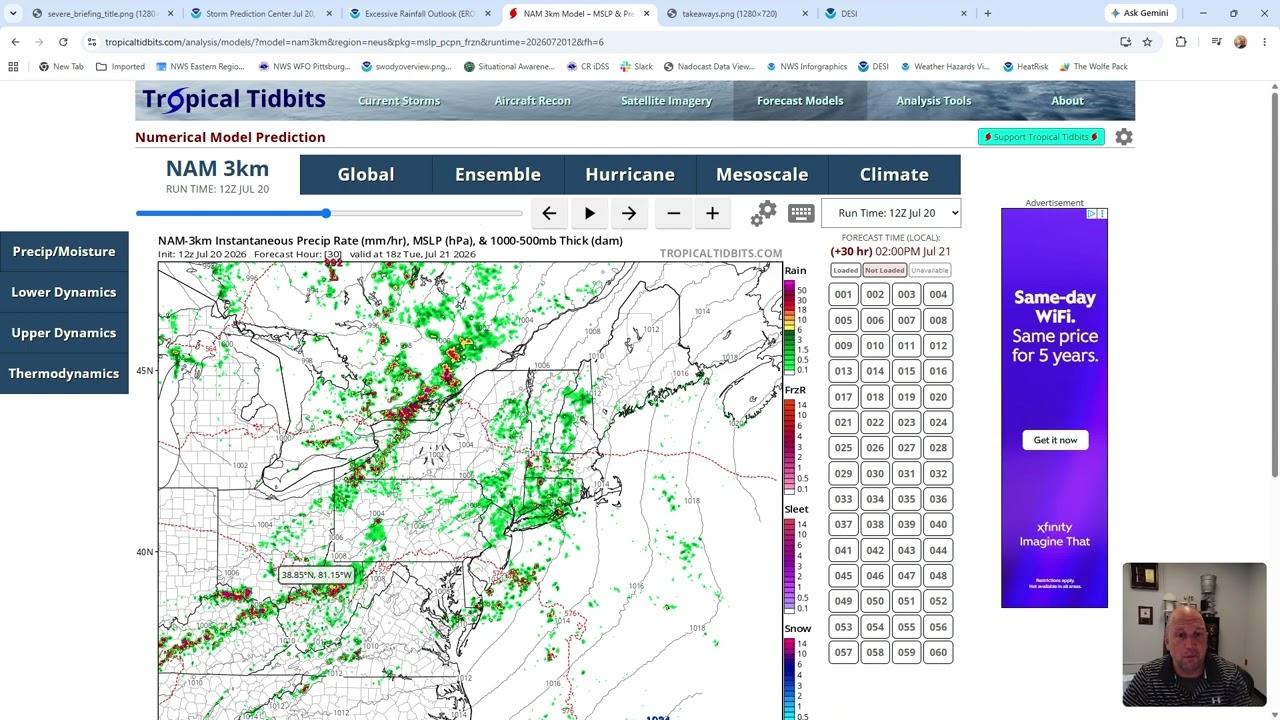The width and height of the screenshot is (1280, 720).
Task: Select forecast hour 045
Action: click(x=843, y=576)
